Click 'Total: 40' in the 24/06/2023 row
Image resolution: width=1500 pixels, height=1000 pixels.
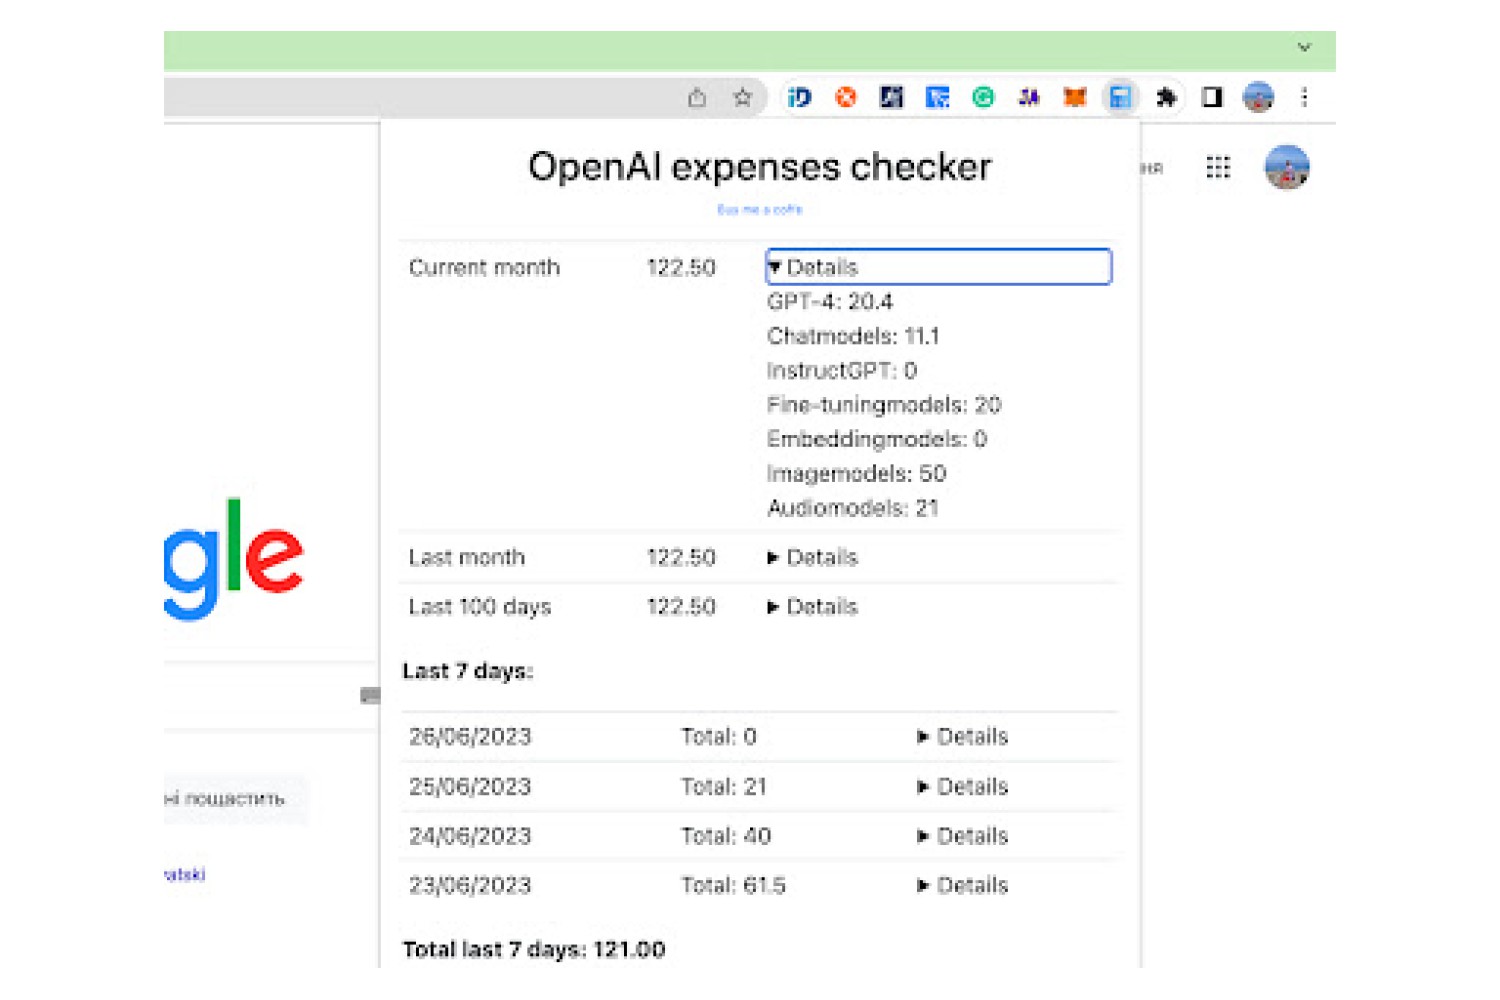pos(726,836)
